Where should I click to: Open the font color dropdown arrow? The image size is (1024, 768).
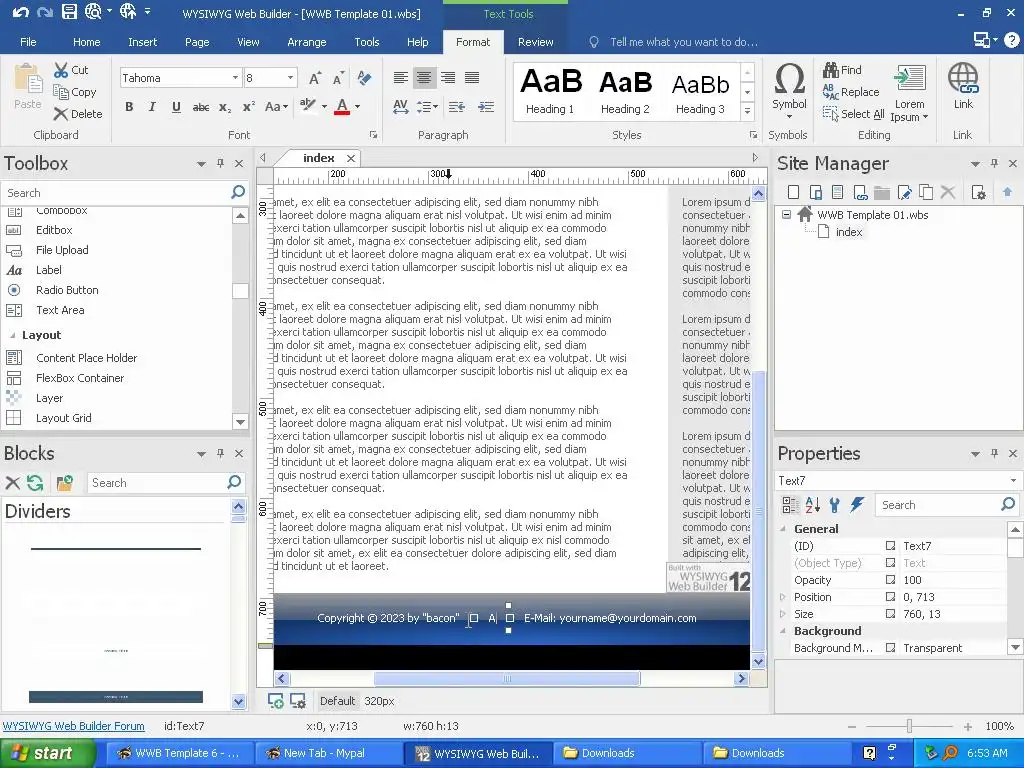[x=357, y=106]
